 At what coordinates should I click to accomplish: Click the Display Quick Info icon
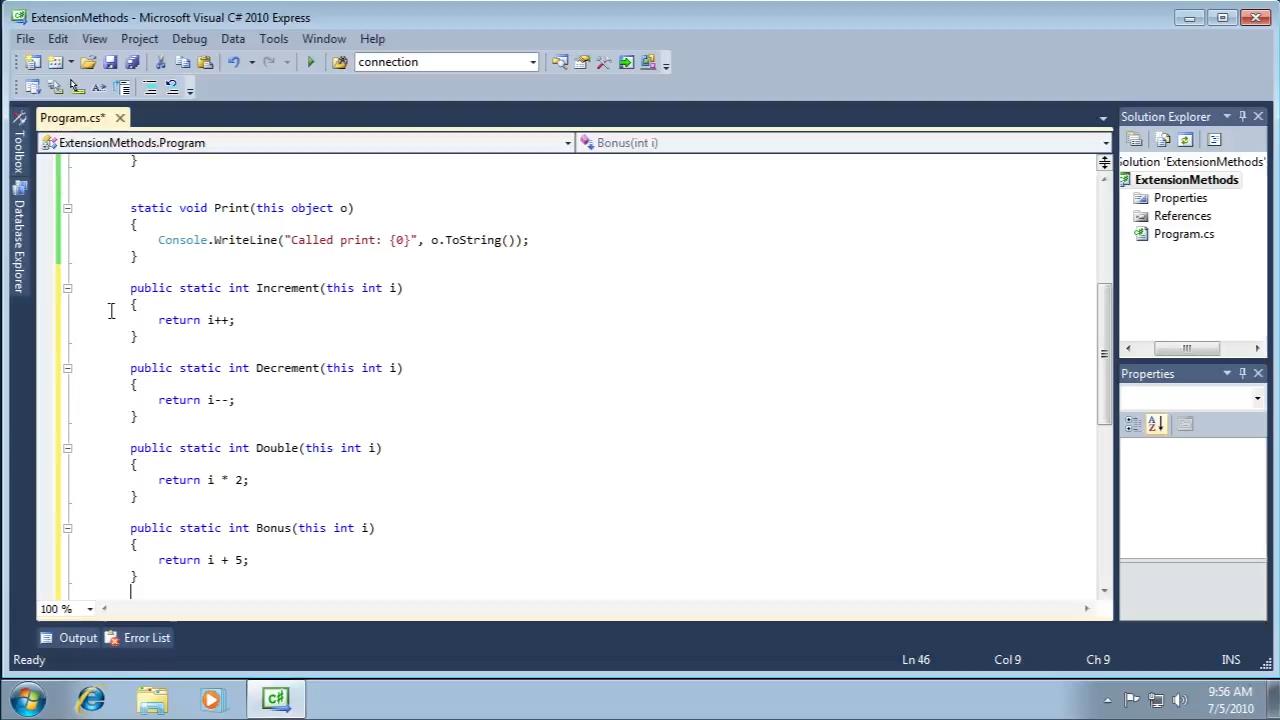(77, 88)
